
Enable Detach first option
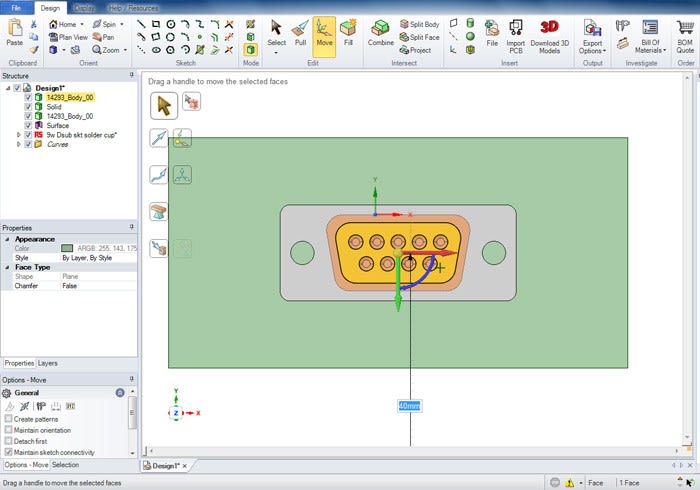(8, 441)
